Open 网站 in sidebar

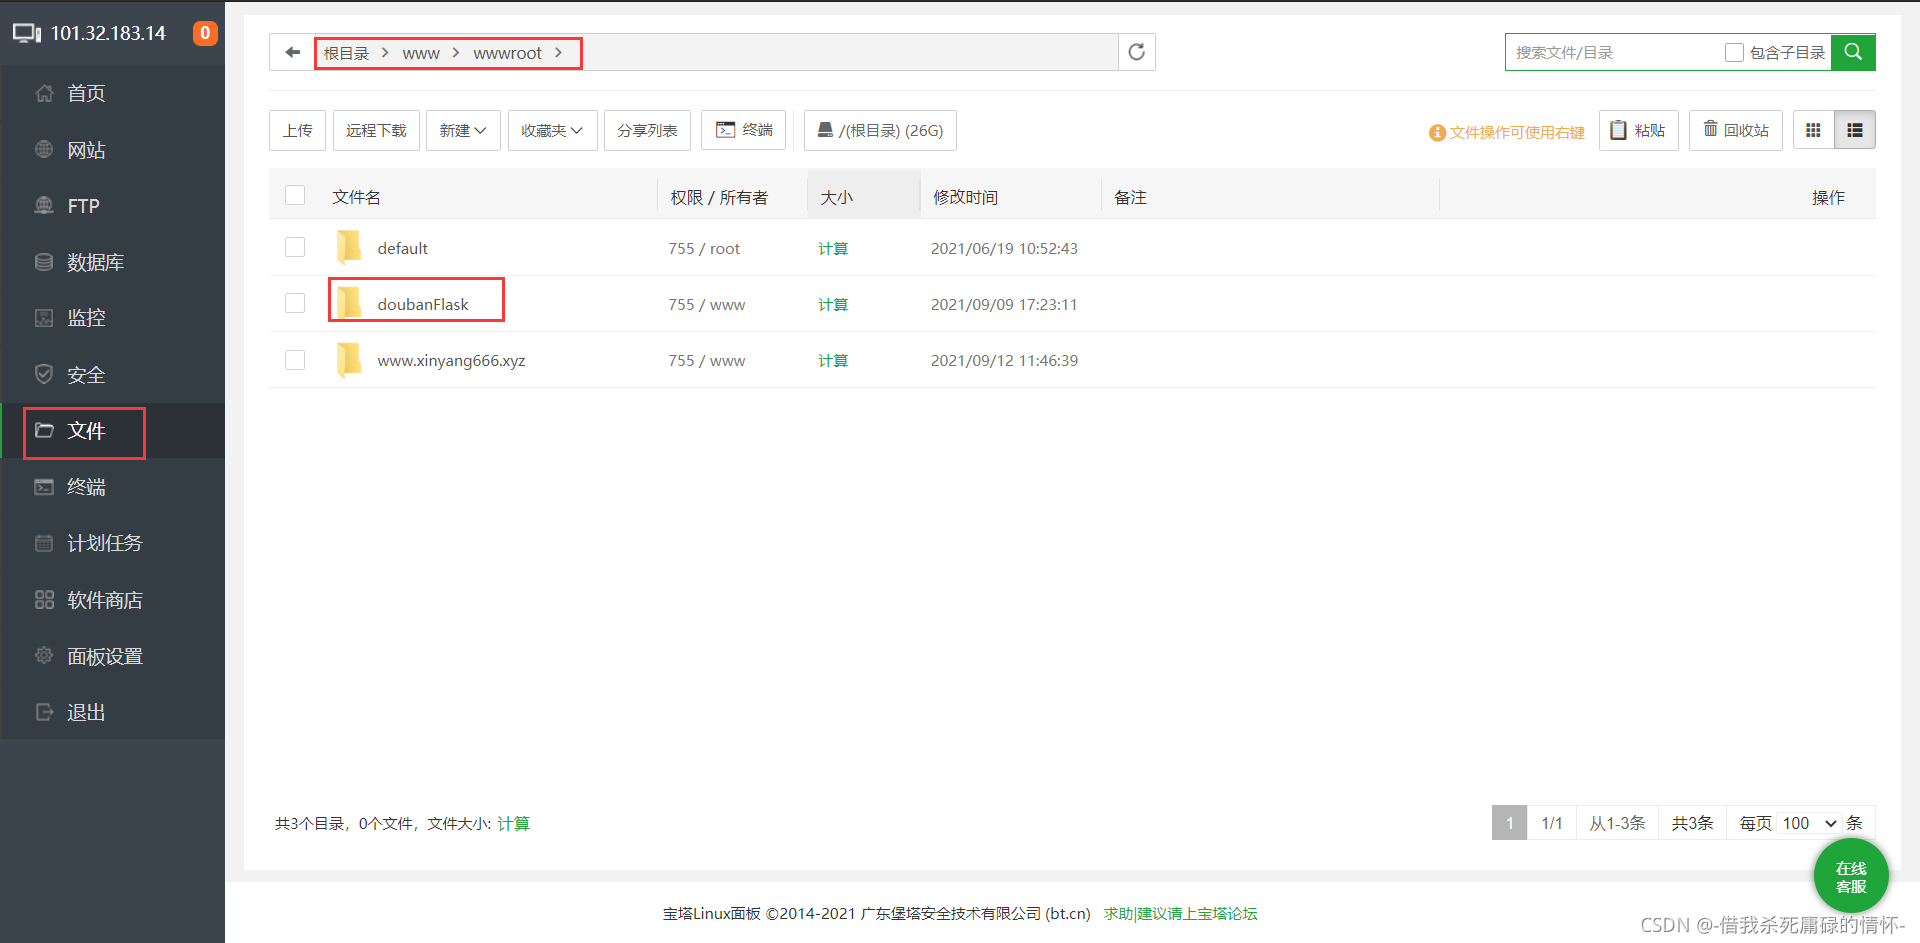click(x=113, y=150)
